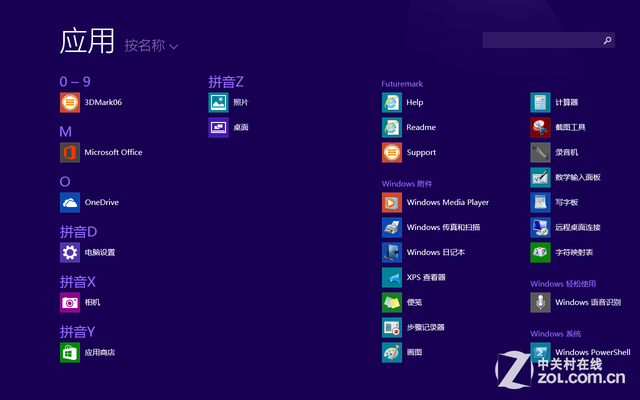
Task: Click the XPS 查看器 text label
Action: click(426, 278)
